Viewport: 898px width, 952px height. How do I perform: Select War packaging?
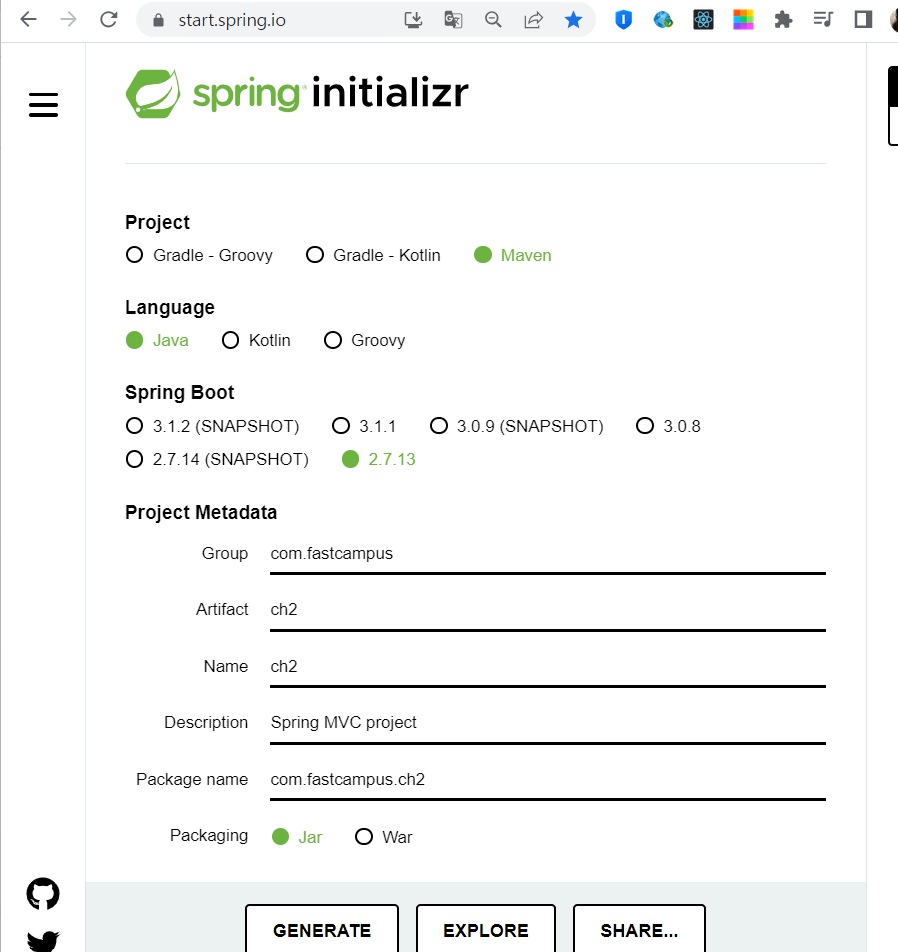(383, 837)
